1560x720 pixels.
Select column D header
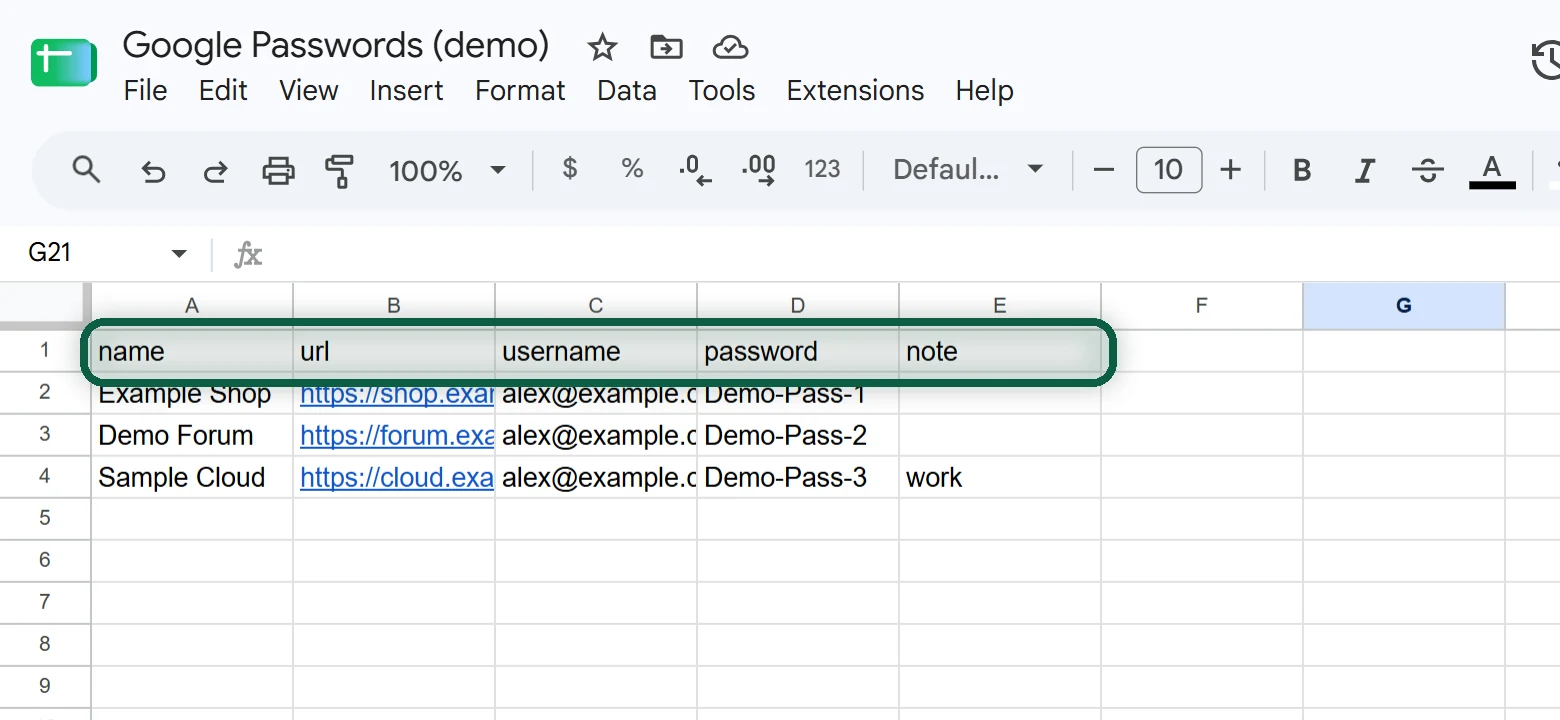pyautogui.click(x=798, y=306)
